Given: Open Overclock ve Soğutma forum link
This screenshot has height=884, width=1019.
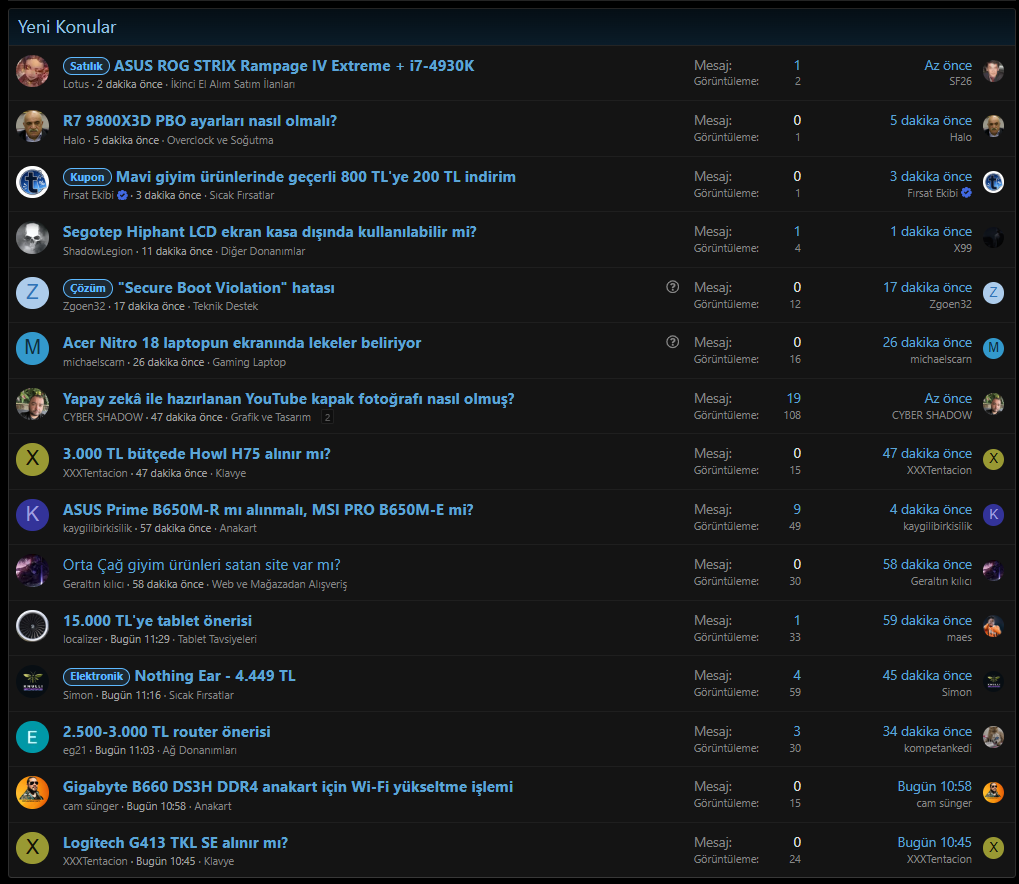Looking at the screenshot, I should pos(220,140).
